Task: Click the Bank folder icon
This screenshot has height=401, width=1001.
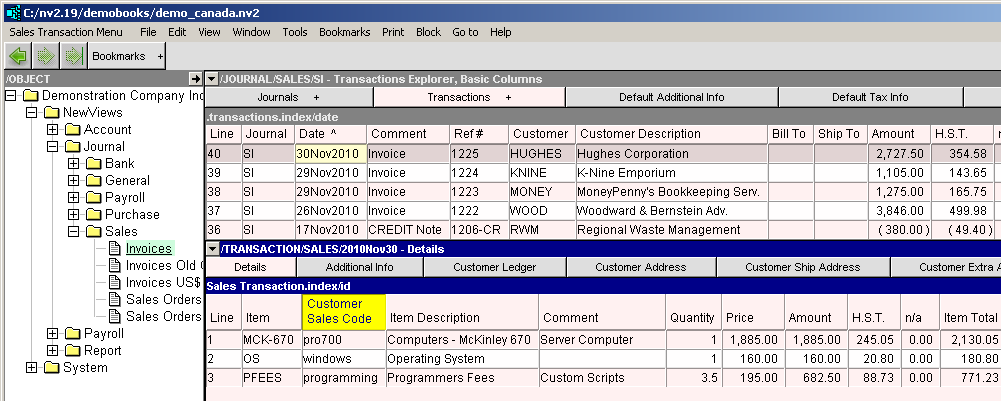Action: tap(94, 164)
